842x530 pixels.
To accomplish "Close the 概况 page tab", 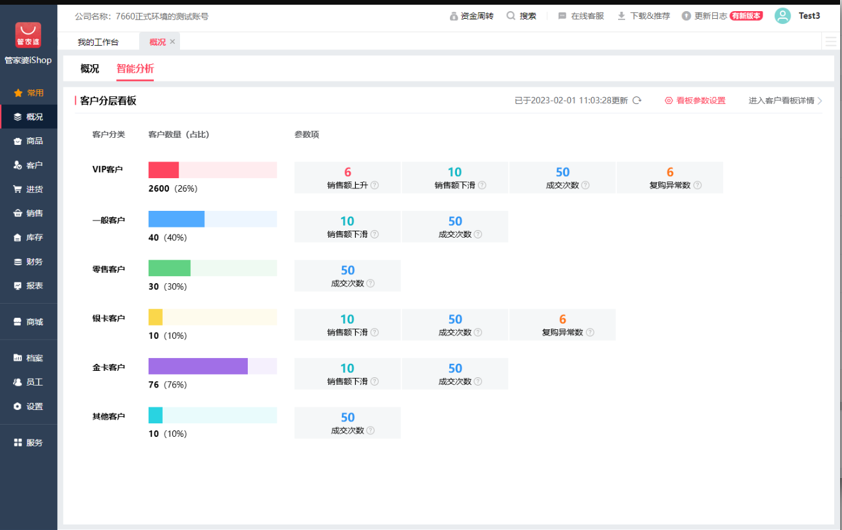I will pos(172,41).
